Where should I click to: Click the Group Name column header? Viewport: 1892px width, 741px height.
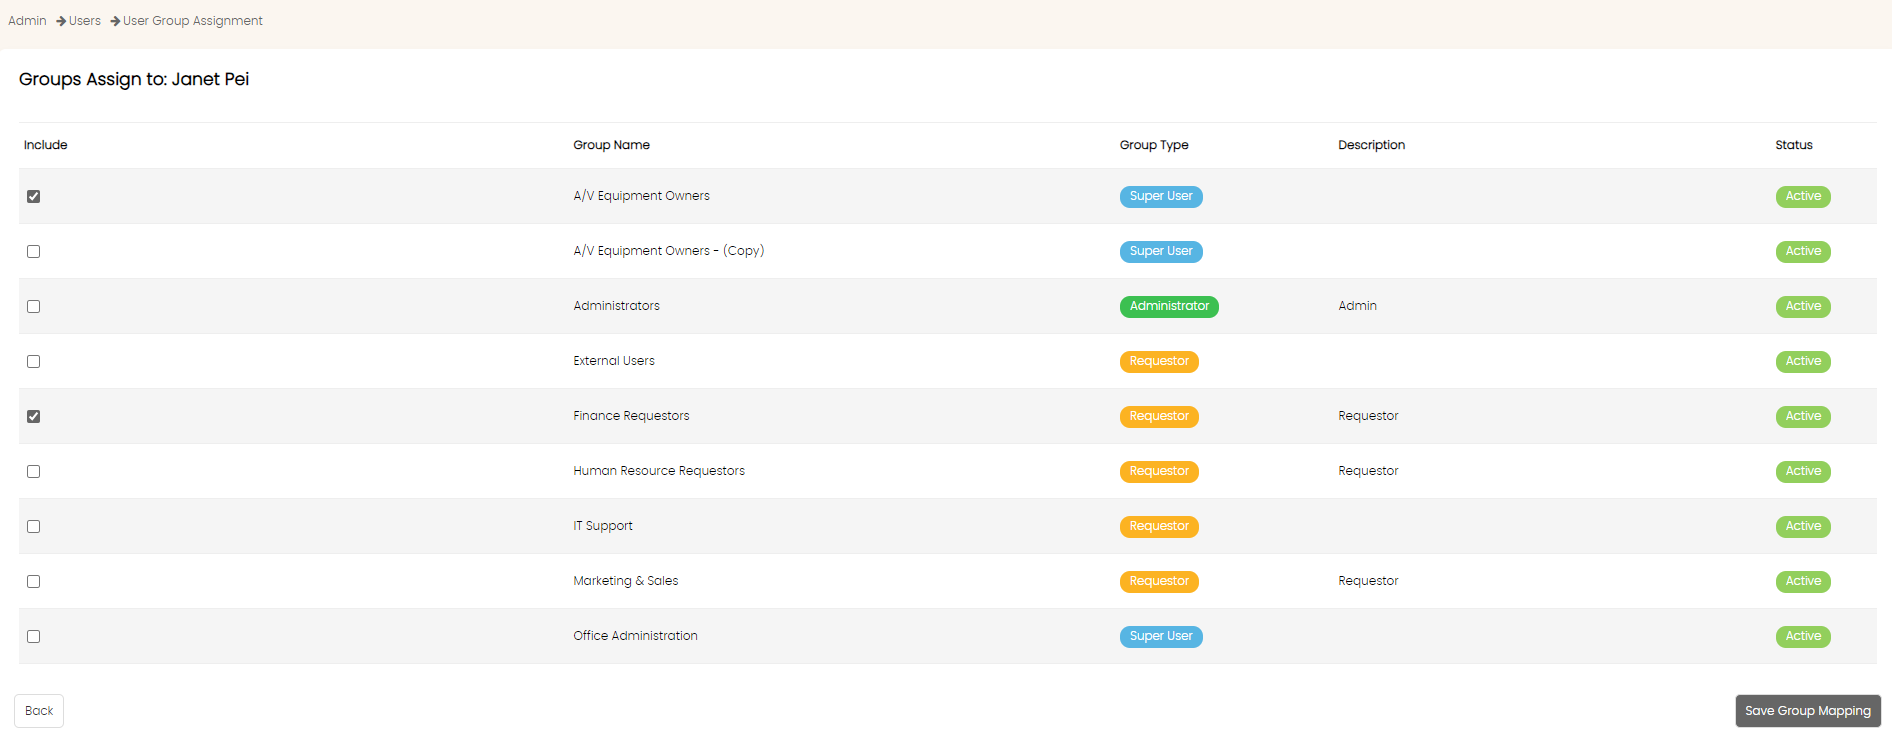612,145
